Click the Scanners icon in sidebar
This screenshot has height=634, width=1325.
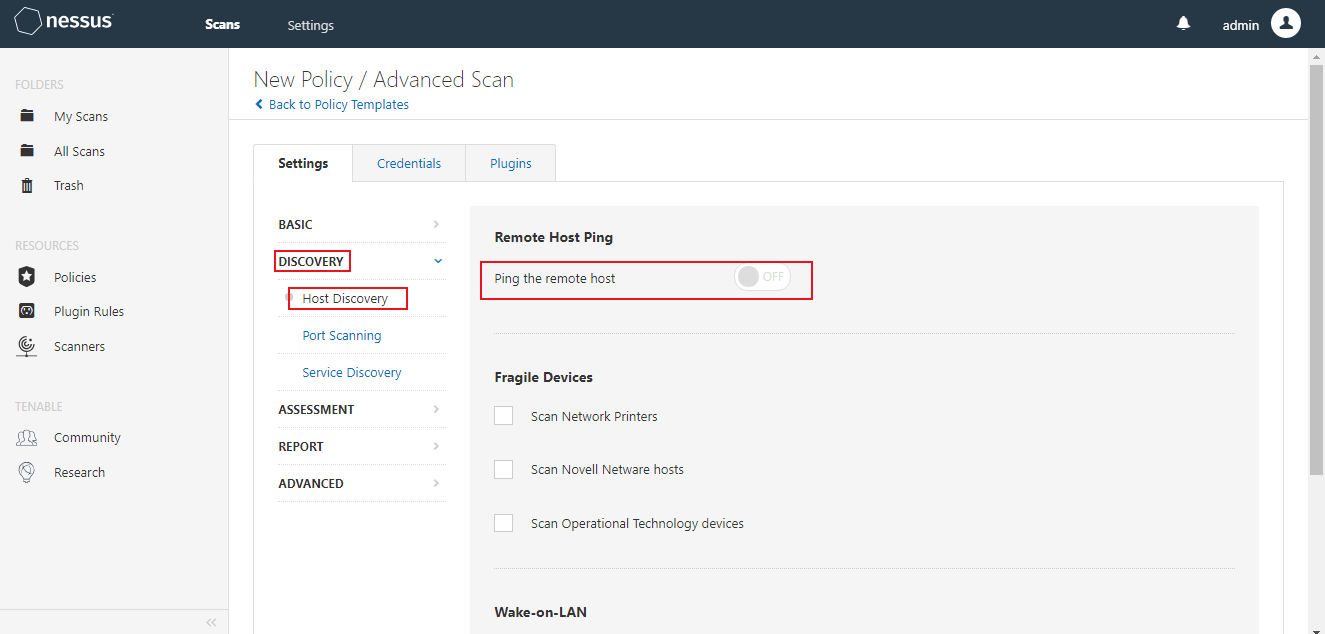coord(28,346)
